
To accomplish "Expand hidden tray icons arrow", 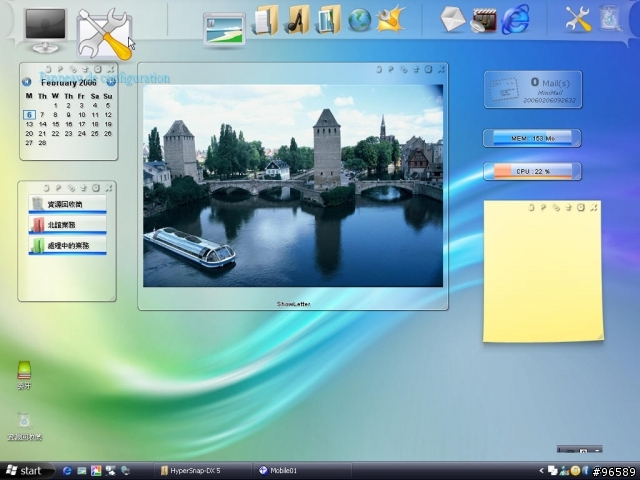I will point(542,471).
